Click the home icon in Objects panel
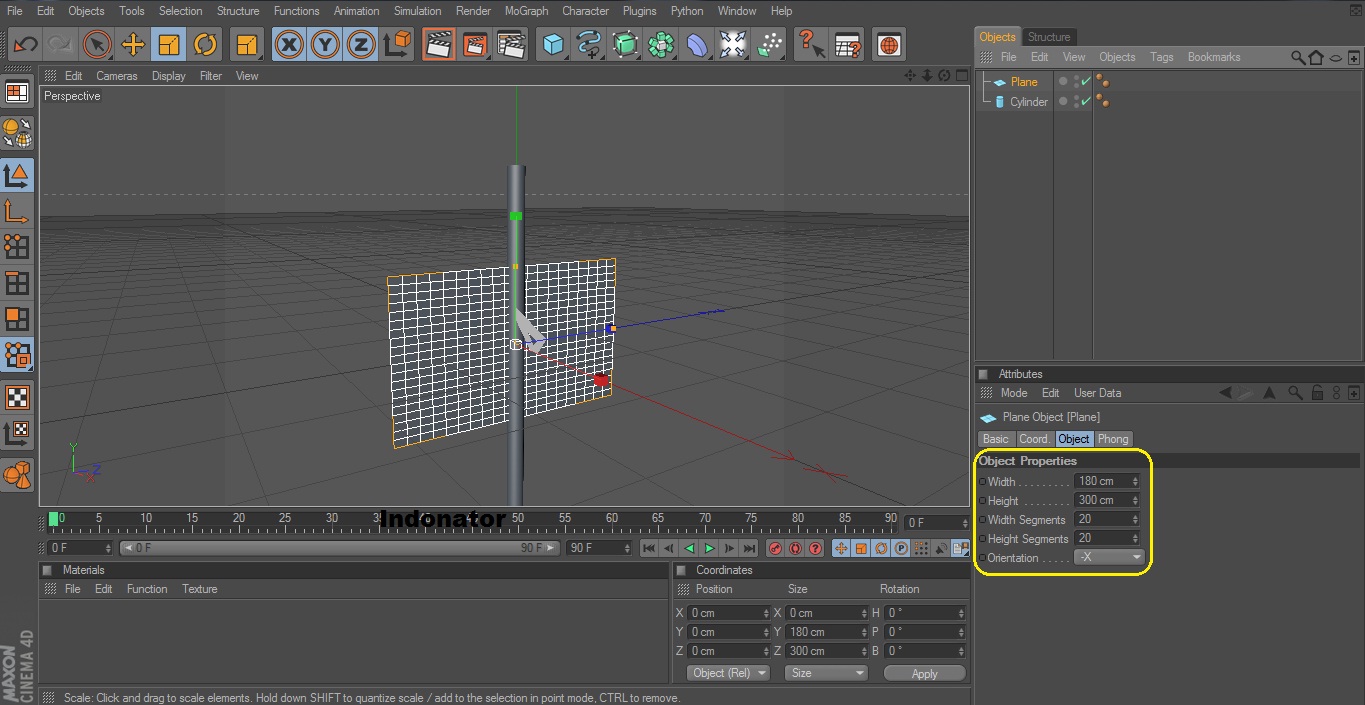1365x705 pixels. [x=1316, y=57]
